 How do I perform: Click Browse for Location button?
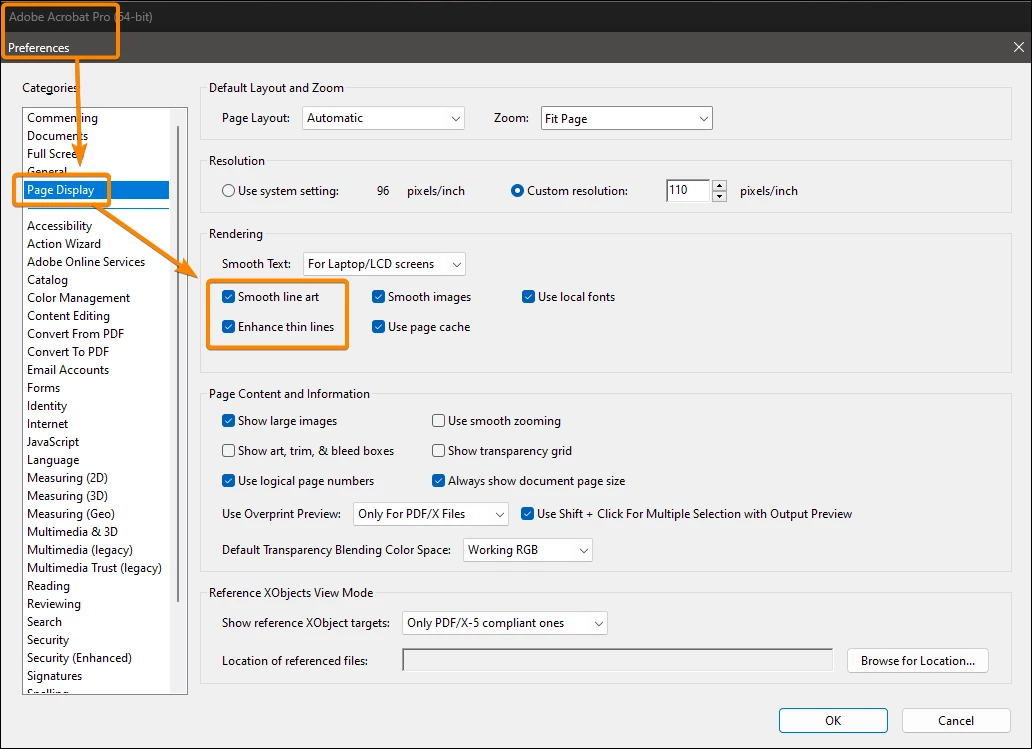[x=917, y=661]
